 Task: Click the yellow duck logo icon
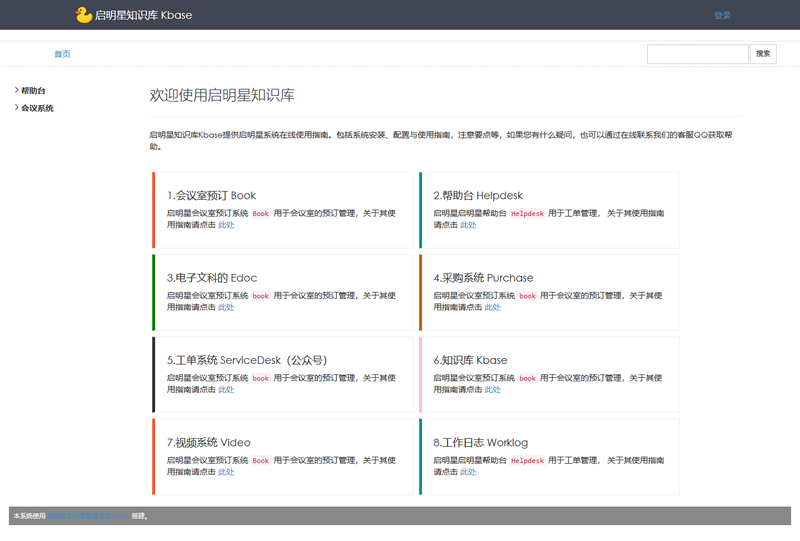pyautogui.click(x=84, y=15)
